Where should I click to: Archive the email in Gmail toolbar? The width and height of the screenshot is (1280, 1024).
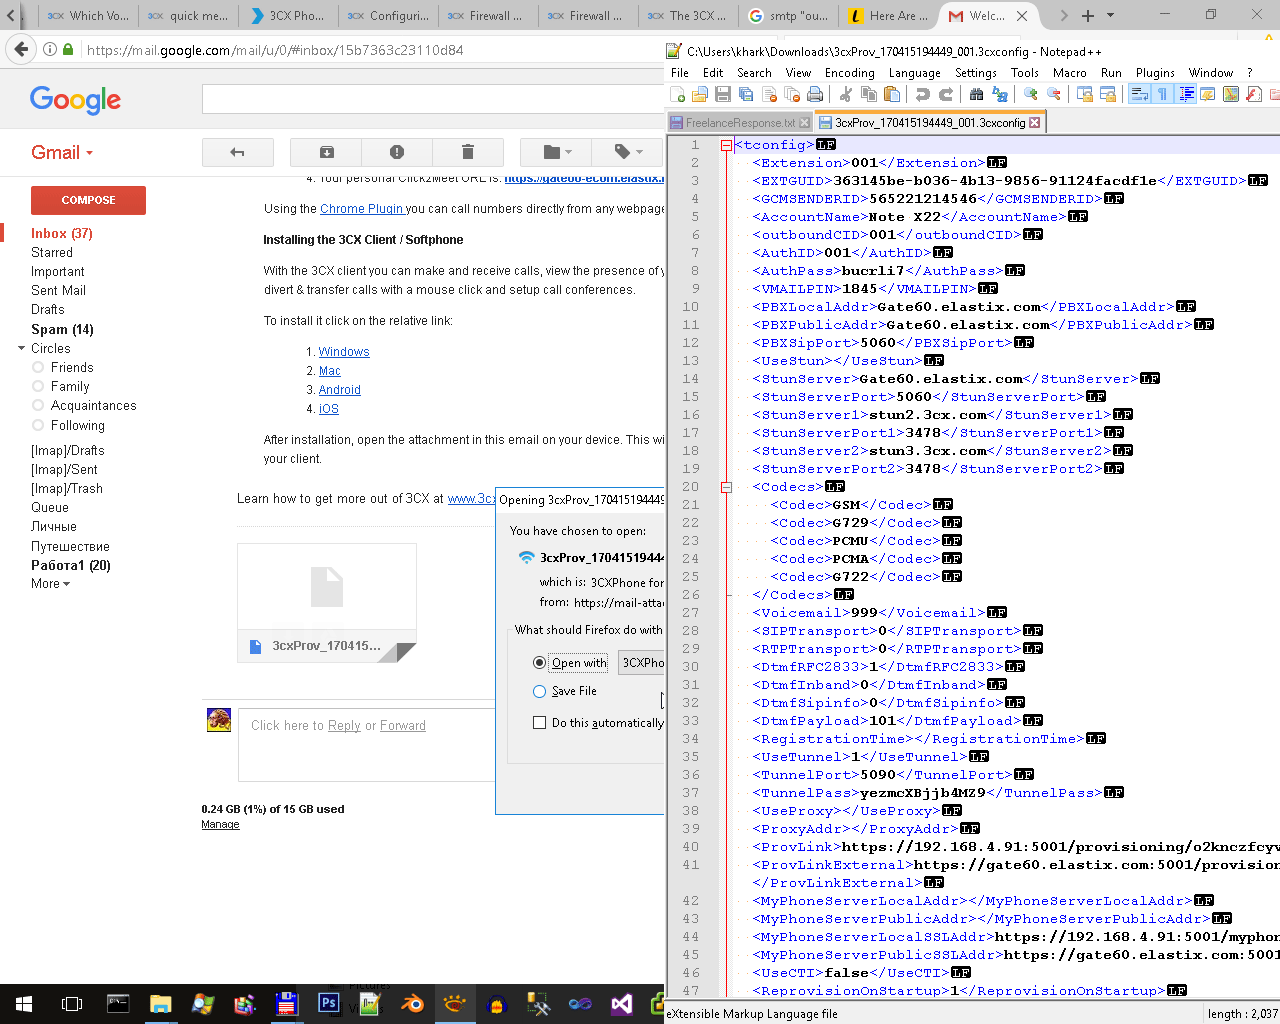point(326,152)
